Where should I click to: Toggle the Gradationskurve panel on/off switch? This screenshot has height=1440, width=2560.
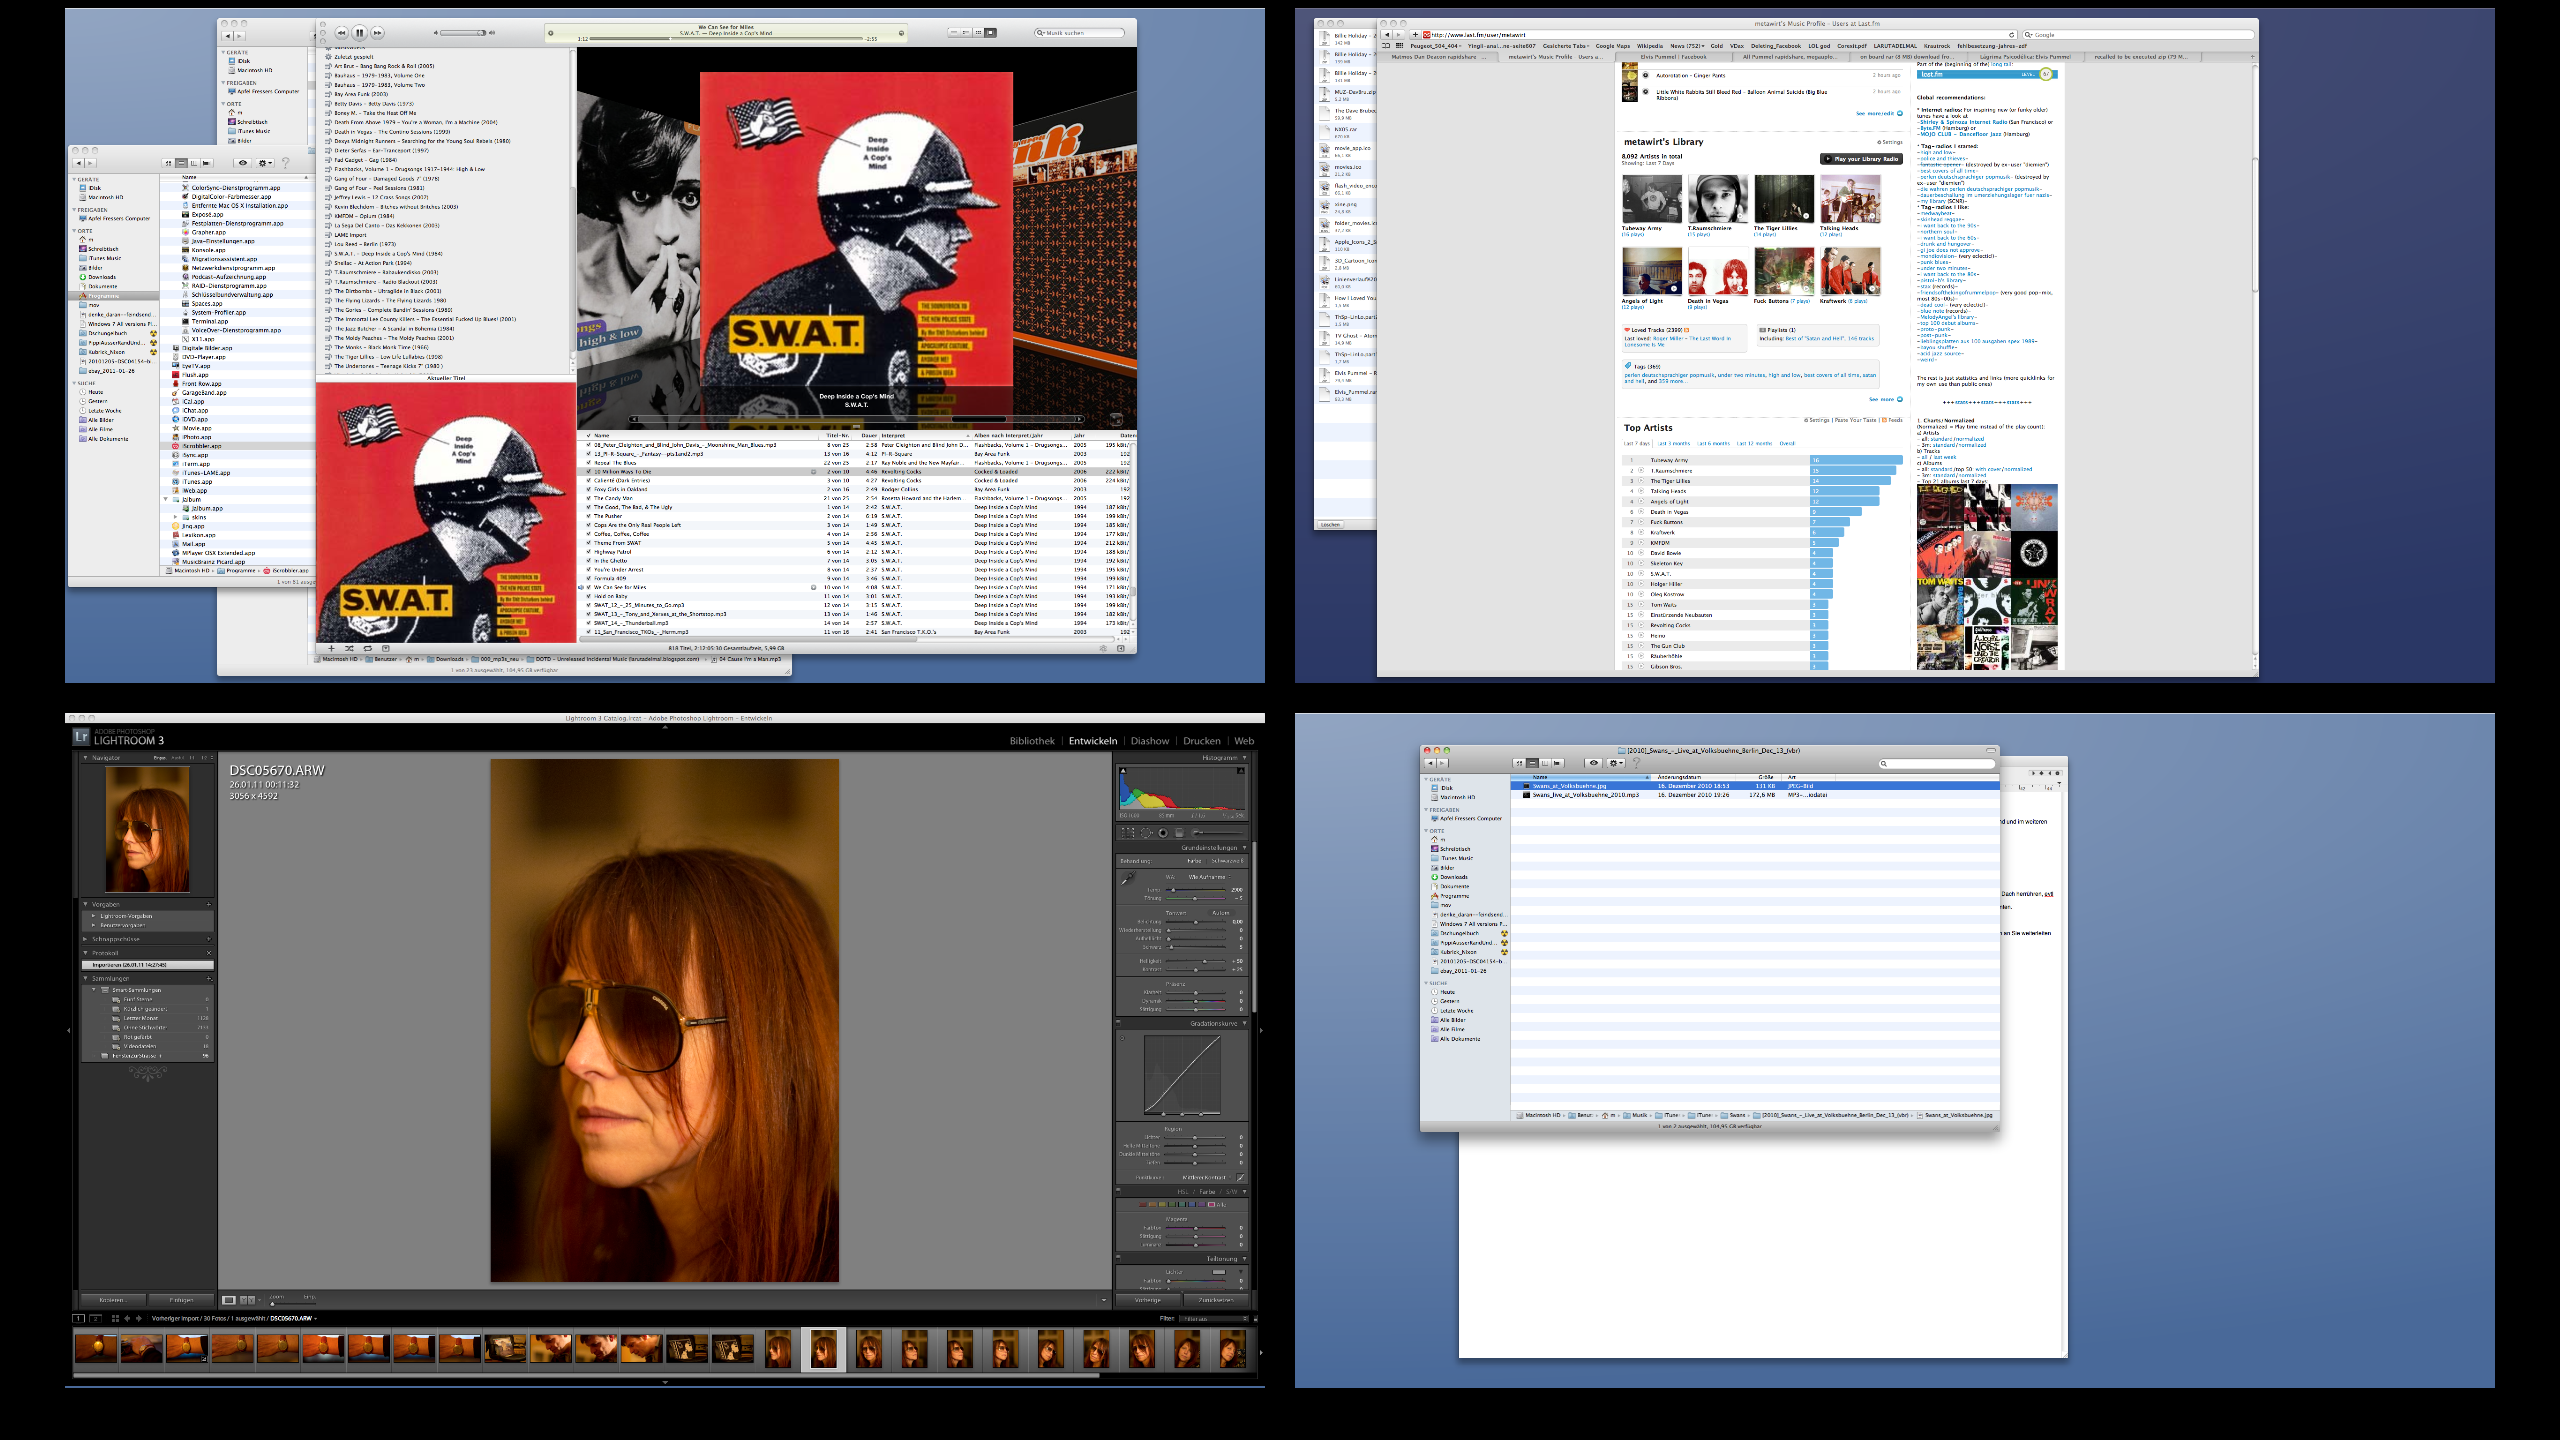1118,1024
